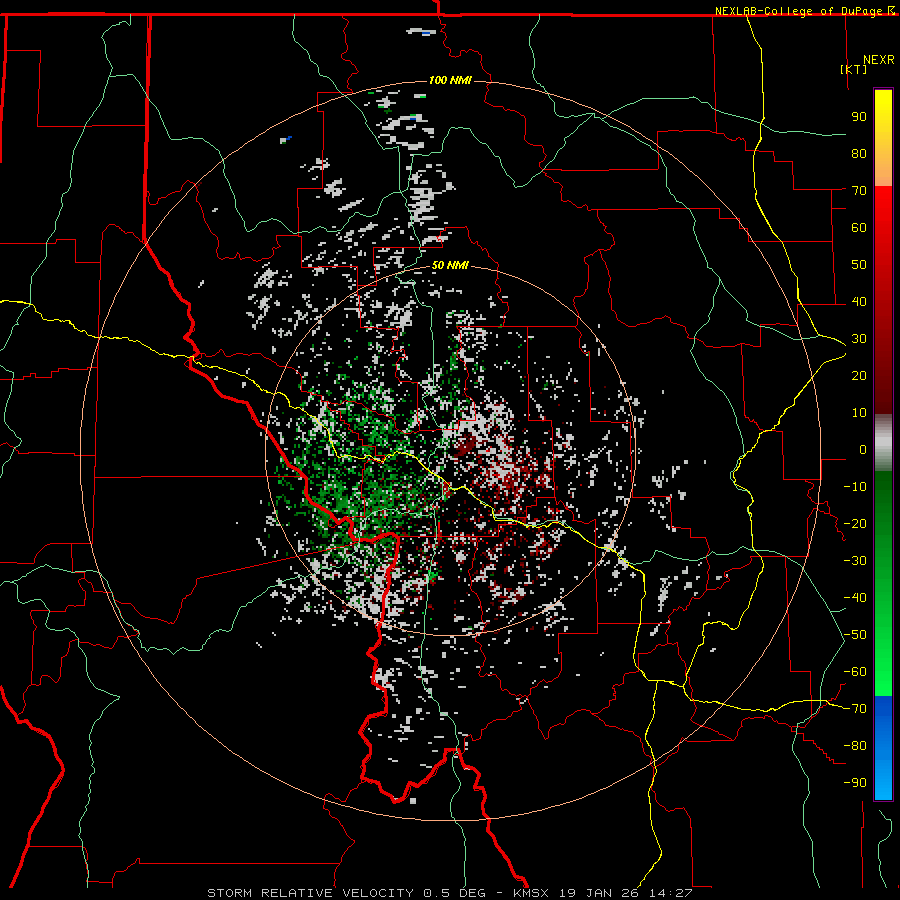
Task: Click the Storm Relative Velocity caption text
Action: pos(449,893)
